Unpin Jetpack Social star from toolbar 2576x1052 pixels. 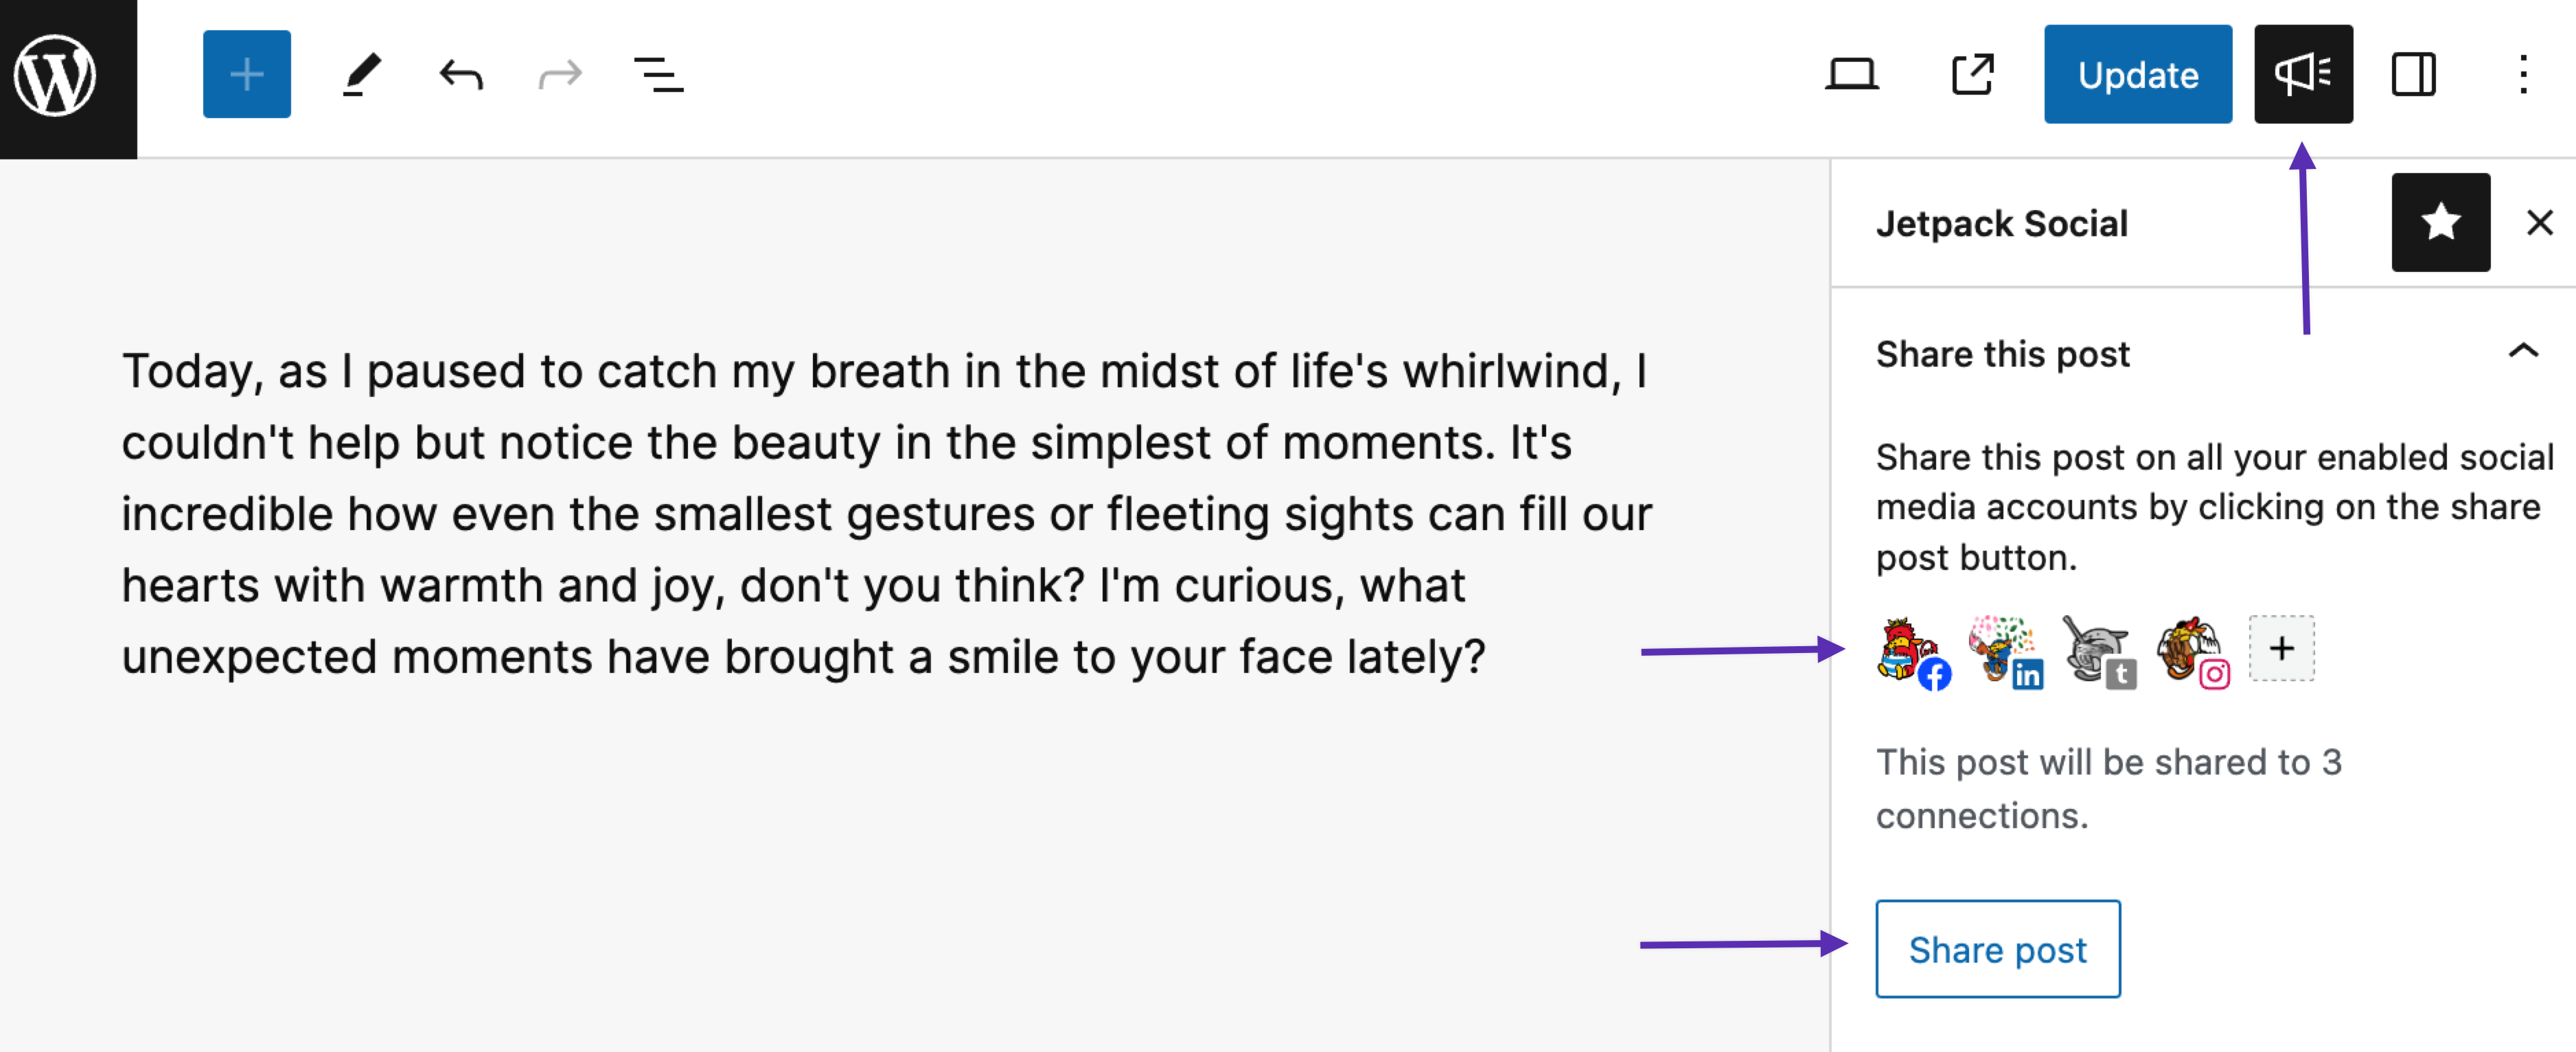pos(2439,222)
